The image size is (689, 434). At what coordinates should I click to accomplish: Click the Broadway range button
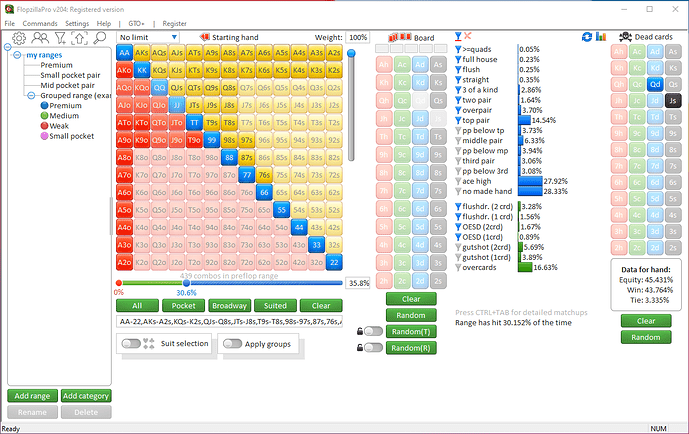tap(229, 306)
